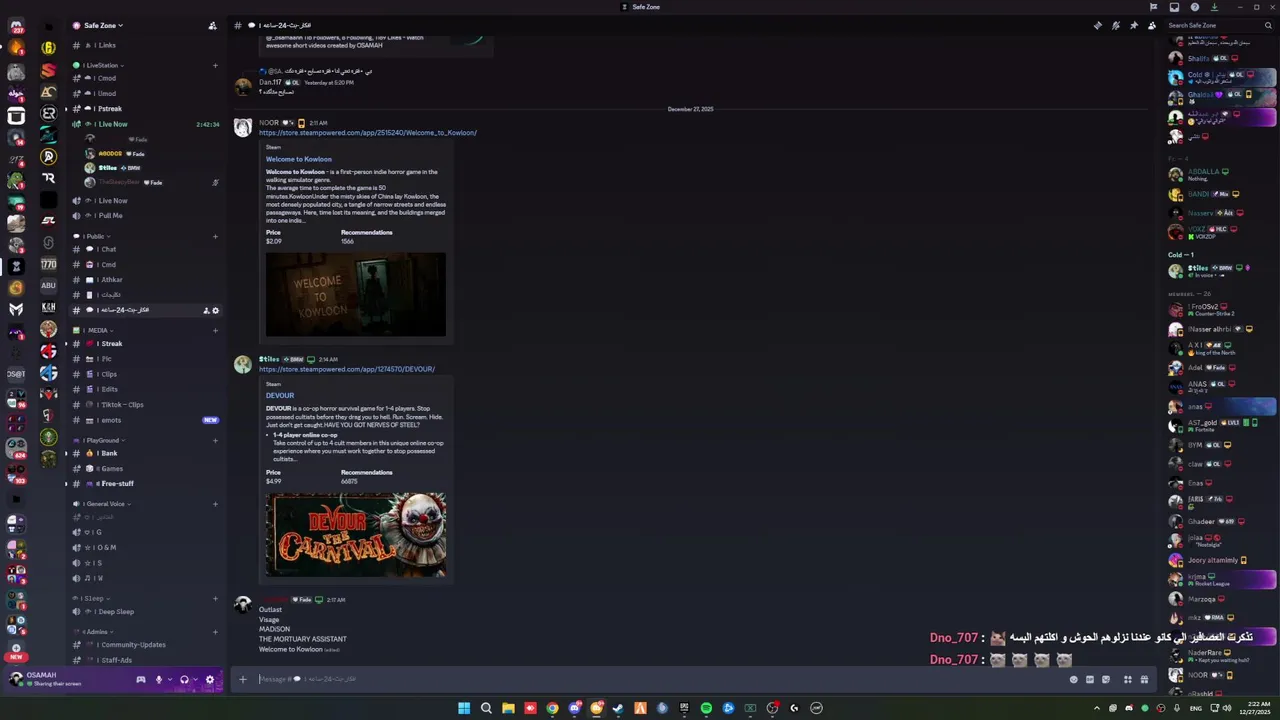Open ABDALLA's profile in member list

(x=1221, y=174)
